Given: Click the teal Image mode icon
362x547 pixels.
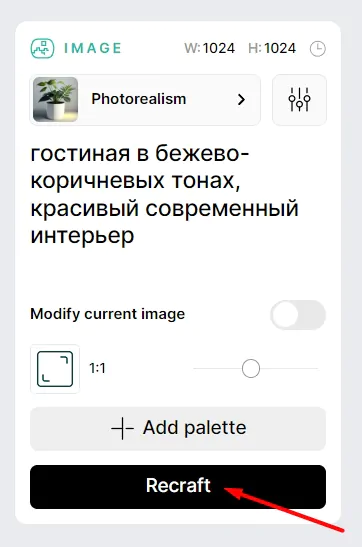Looking at the screenshot, I should (x=42, y=48).
